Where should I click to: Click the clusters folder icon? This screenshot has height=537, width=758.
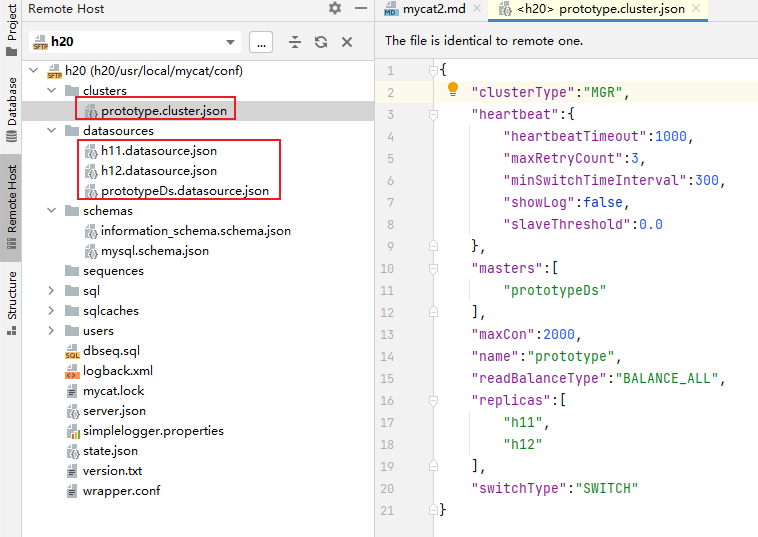[x=72, y=90]
